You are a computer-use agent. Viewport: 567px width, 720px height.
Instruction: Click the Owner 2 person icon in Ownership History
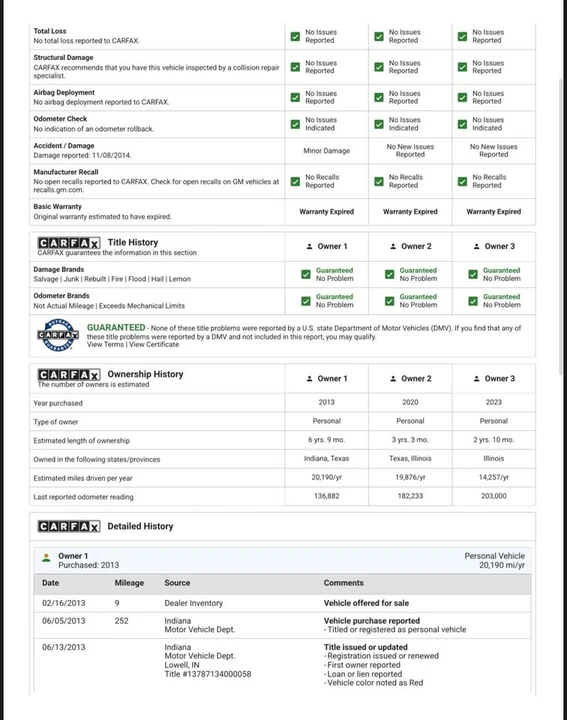[x=393, y=379]
